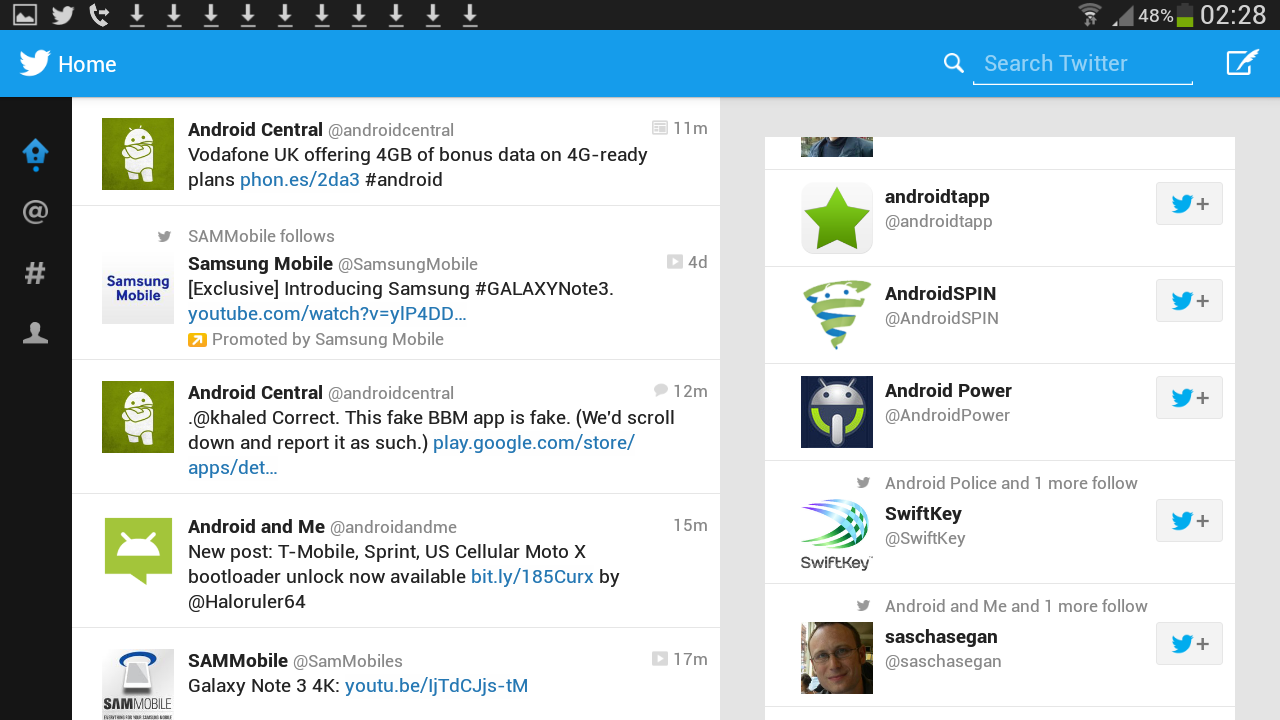
Task: Tap 'Promoted by Samsung Mobile' label
Action: 328,340
